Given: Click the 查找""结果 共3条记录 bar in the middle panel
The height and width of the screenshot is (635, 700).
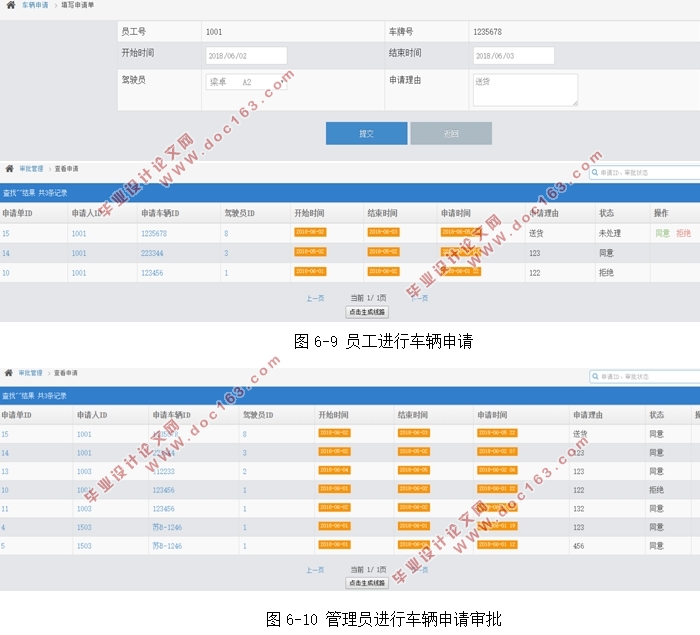Looking at the screenshot, I should point(350,193).
